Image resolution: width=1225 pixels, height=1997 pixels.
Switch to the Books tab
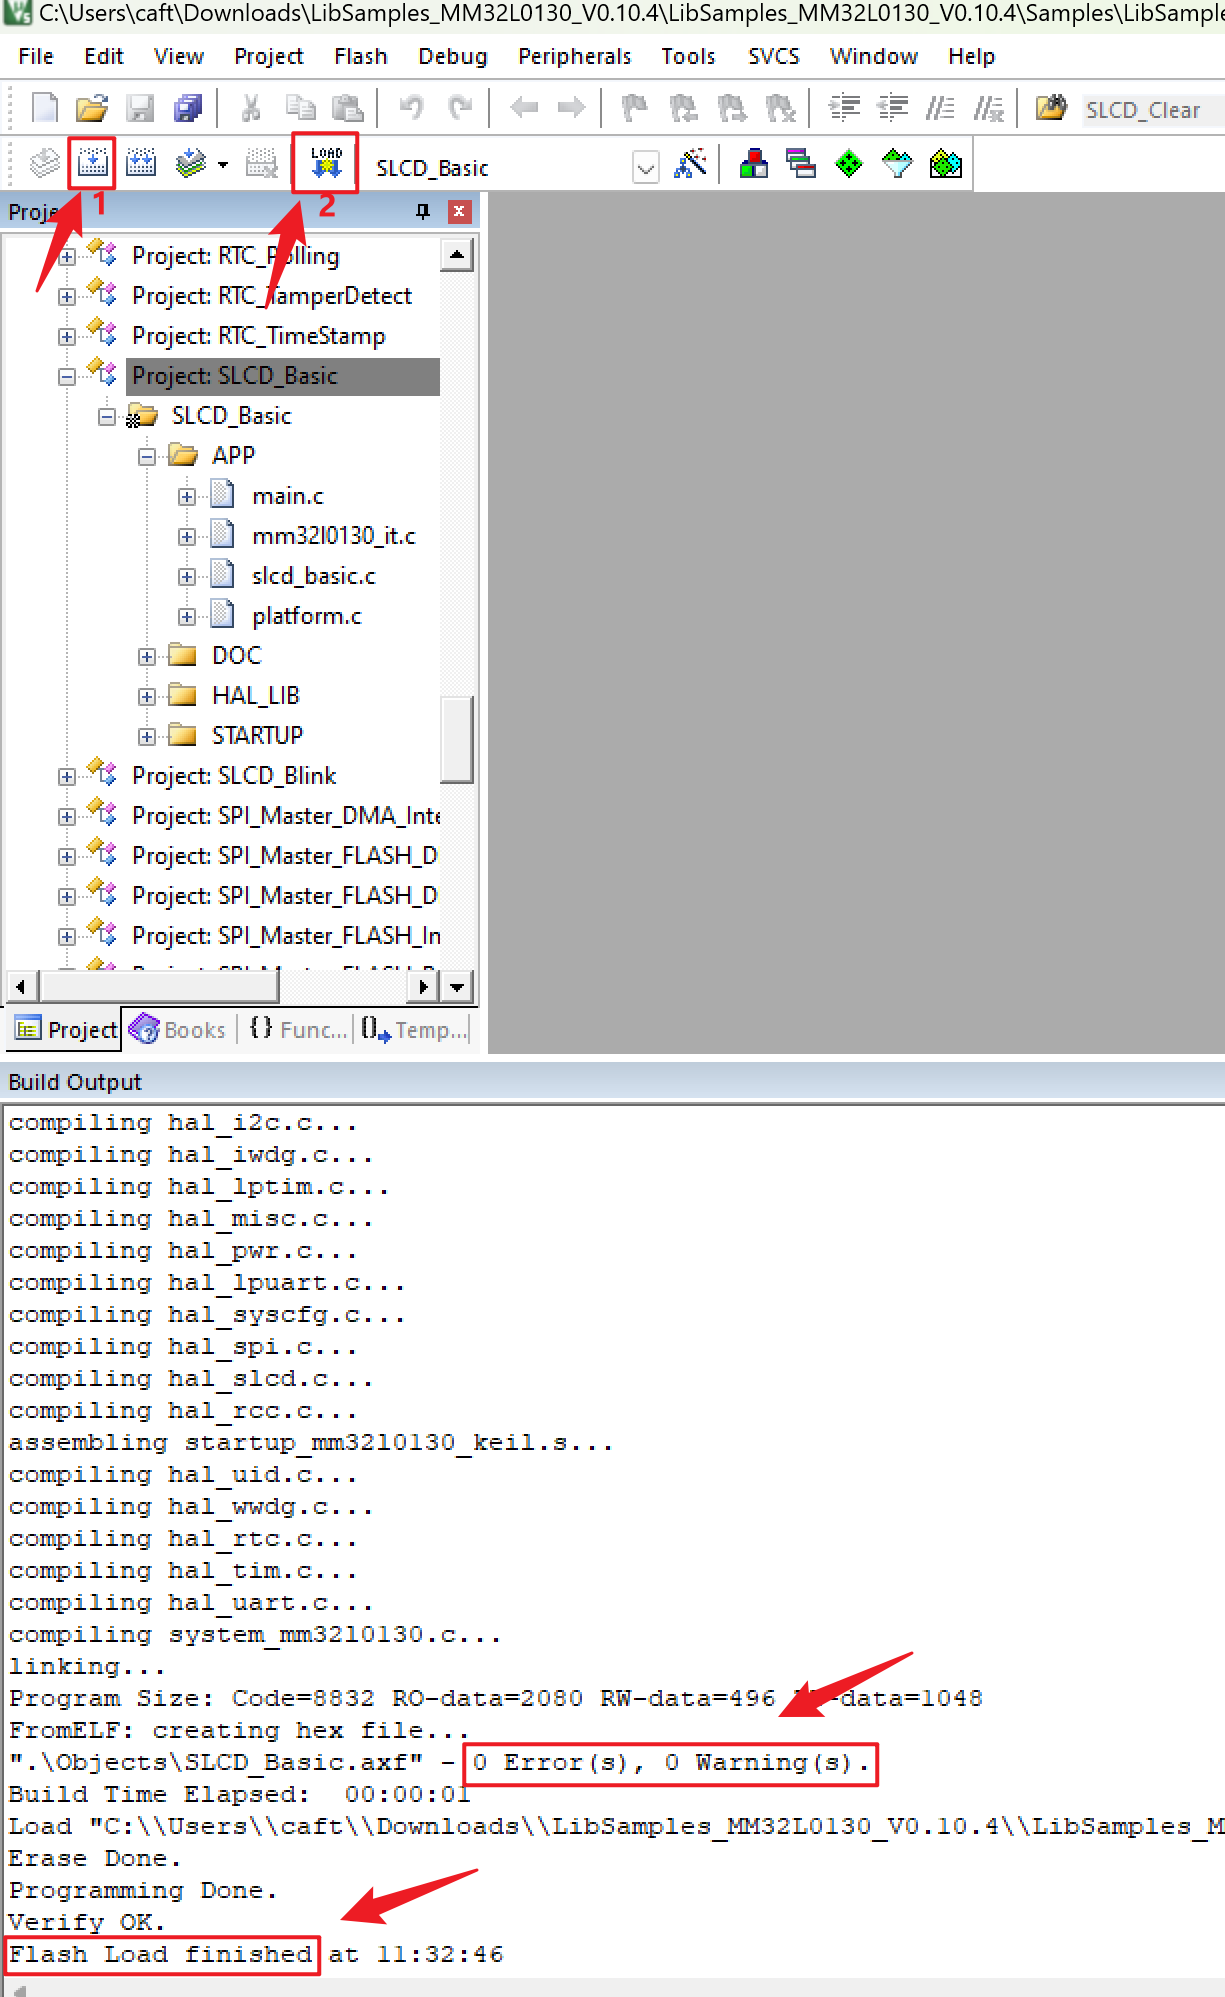pyautogui.click(x=178, y=1029)
